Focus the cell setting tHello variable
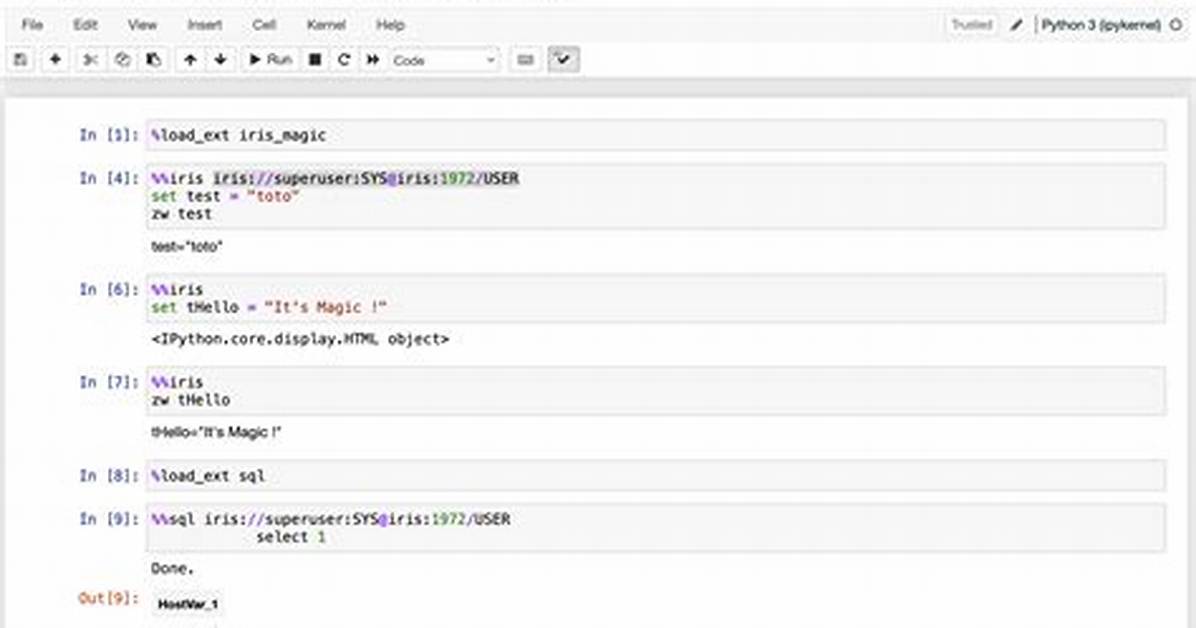This screenshot has width=1196, height=628. pyautogui.click(x=655, y=298)
